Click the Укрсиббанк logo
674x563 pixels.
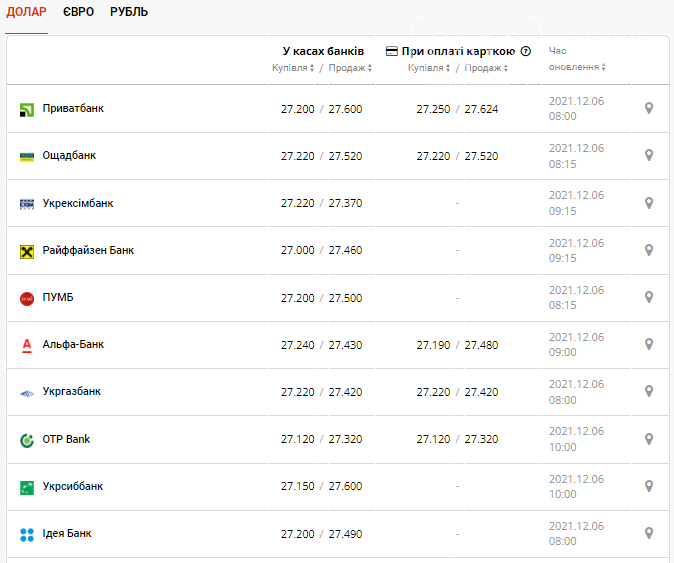(27, 487)
